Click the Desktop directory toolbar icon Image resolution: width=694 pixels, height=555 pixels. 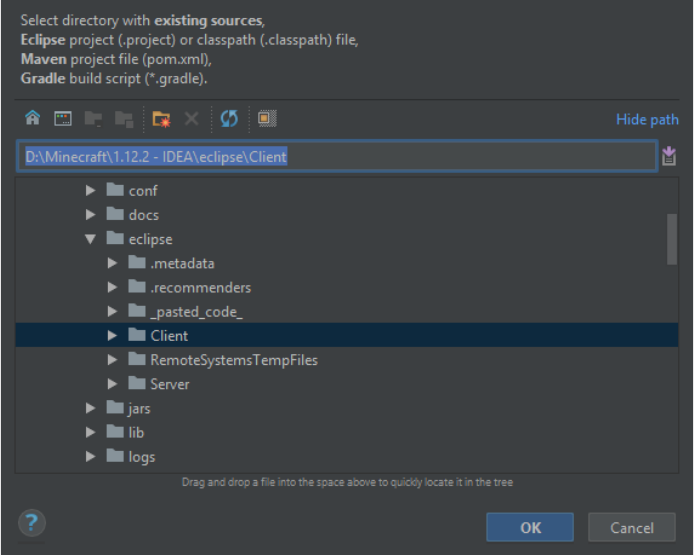pyautogui.click(x=63, y=119)
